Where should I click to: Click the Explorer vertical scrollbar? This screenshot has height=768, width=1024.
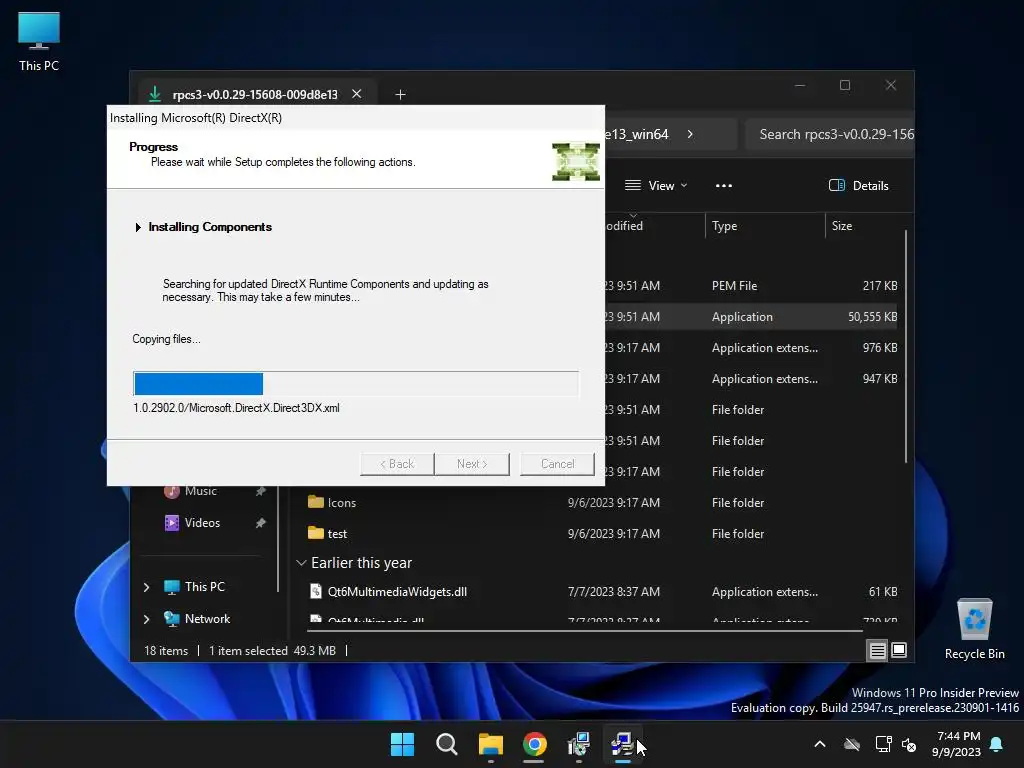pos(906,346)
